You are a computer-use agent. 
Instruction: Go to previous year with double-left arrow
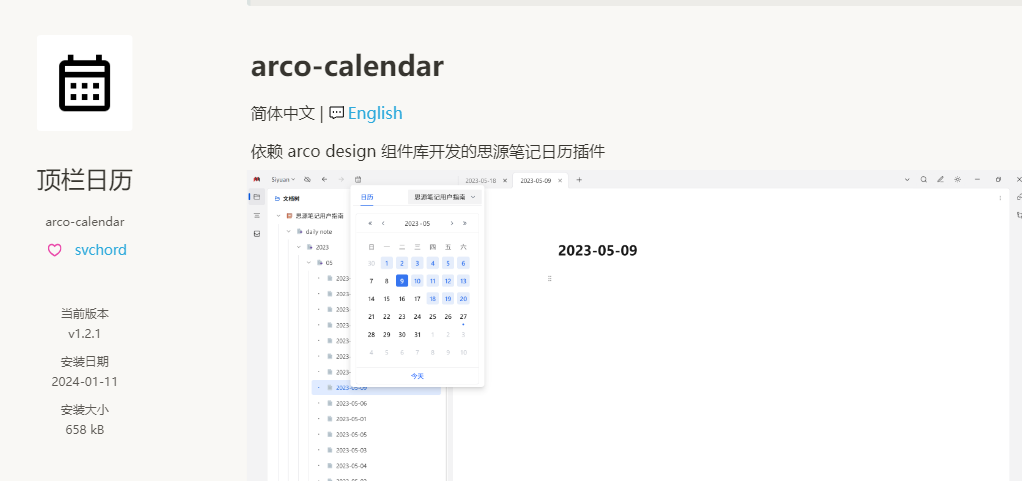click(370, 224)
